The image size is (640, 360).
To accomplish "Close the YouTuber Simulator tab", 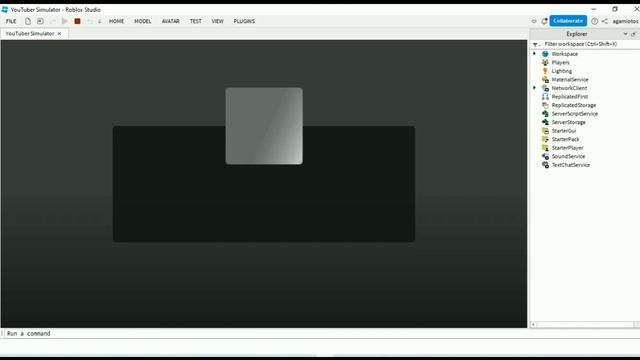I will (x=60, y=33).
